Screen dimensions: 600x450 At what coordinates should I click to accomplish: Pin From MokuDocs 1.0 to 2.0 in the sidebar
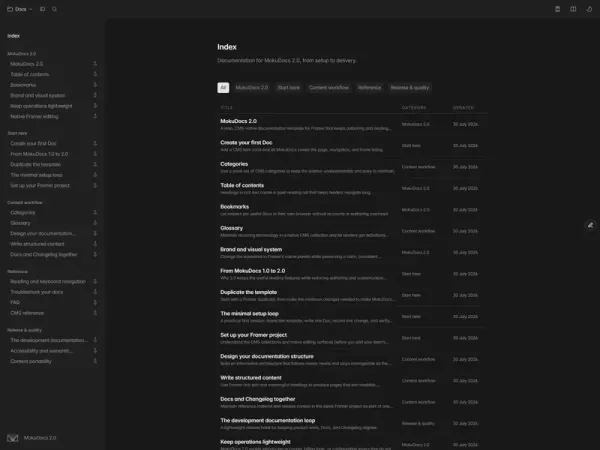[x=95, y=154]
